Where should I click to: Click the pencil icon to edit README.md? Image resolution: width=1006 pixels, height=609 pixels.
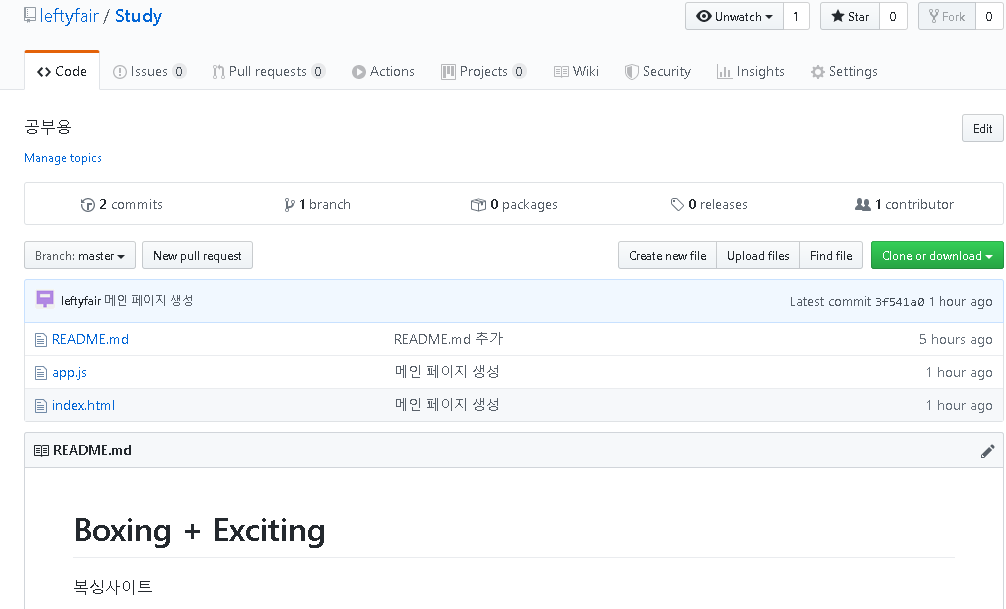(987, 451)
